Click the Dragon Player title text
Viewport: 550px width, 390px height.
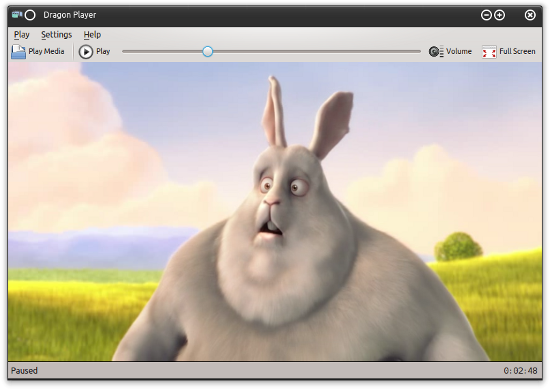(70, 15)
